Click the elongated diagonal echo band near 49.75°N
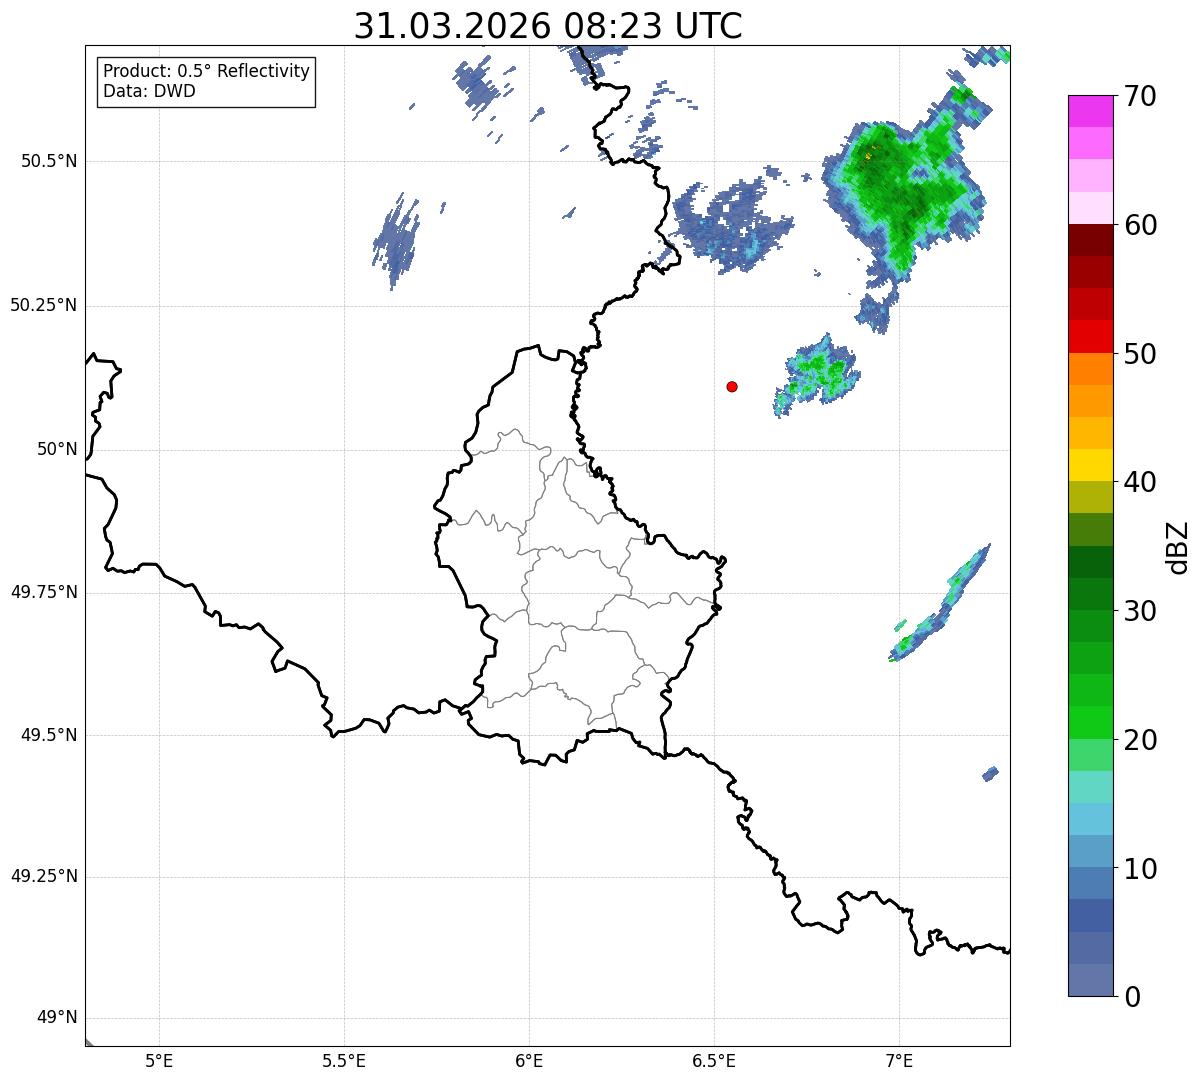The image size is (1202, 1081). tap(941, 603)
